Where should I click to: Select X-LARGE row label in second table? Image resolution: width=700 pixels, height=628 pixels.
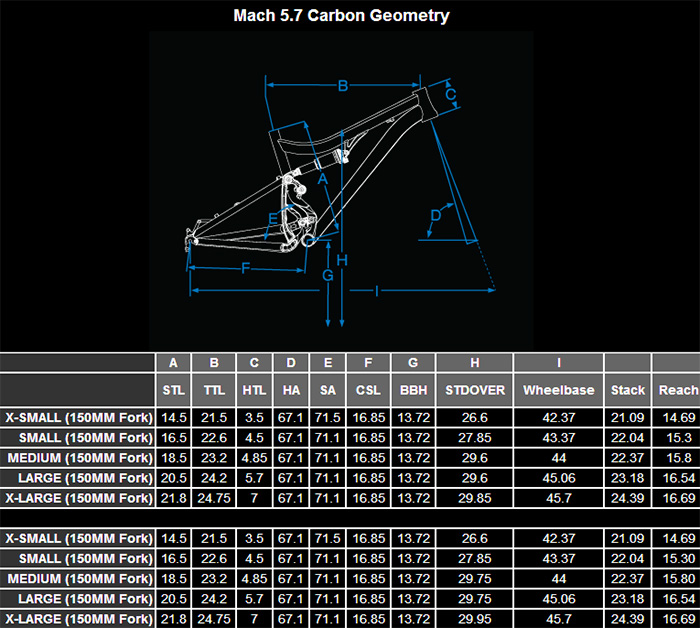tap(78, 619)
